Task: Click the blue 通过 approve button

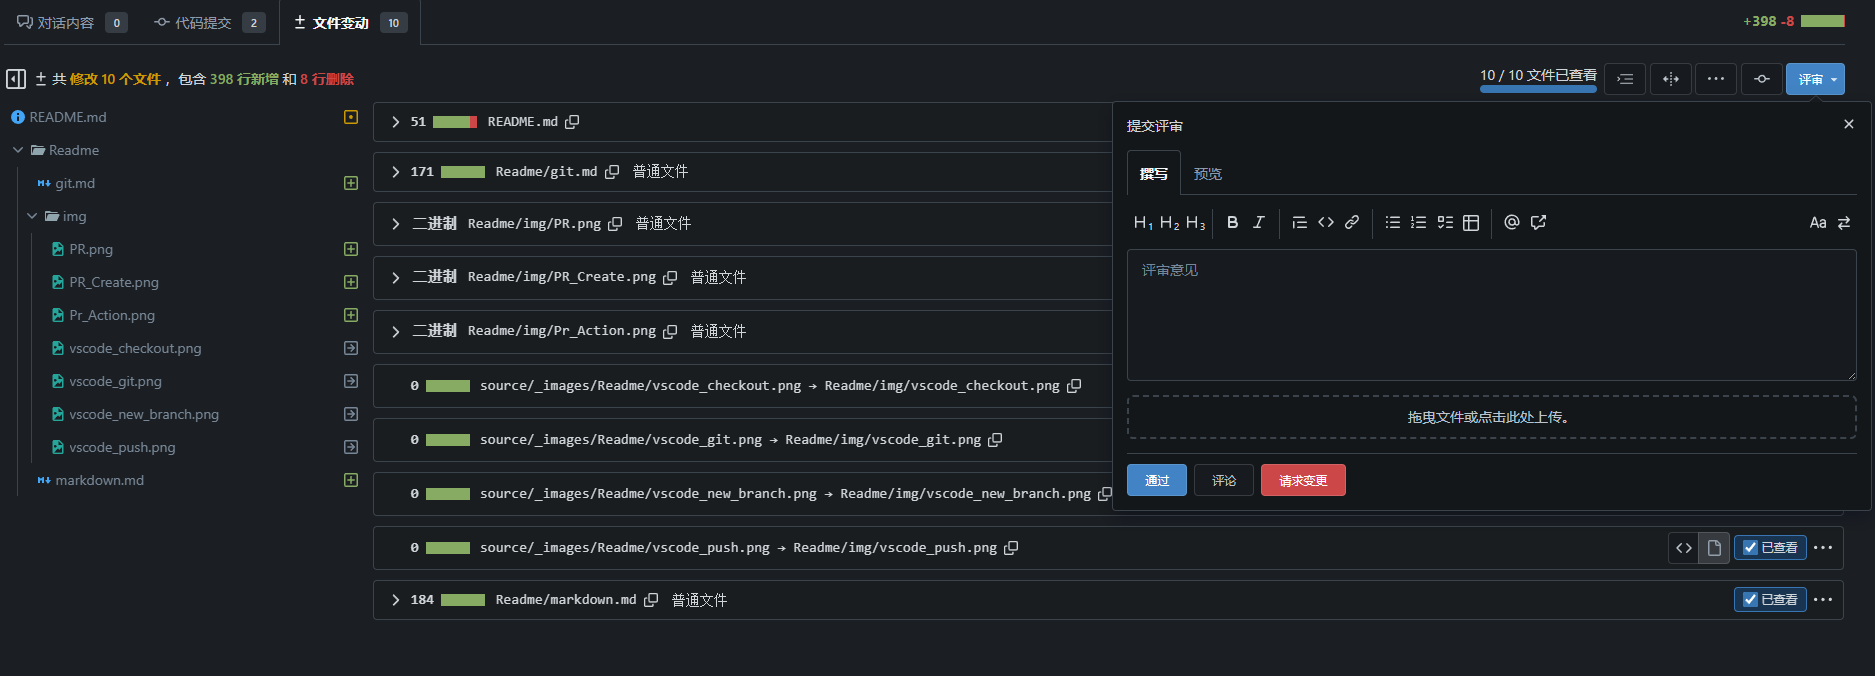Action: (x=1157, y=480)
